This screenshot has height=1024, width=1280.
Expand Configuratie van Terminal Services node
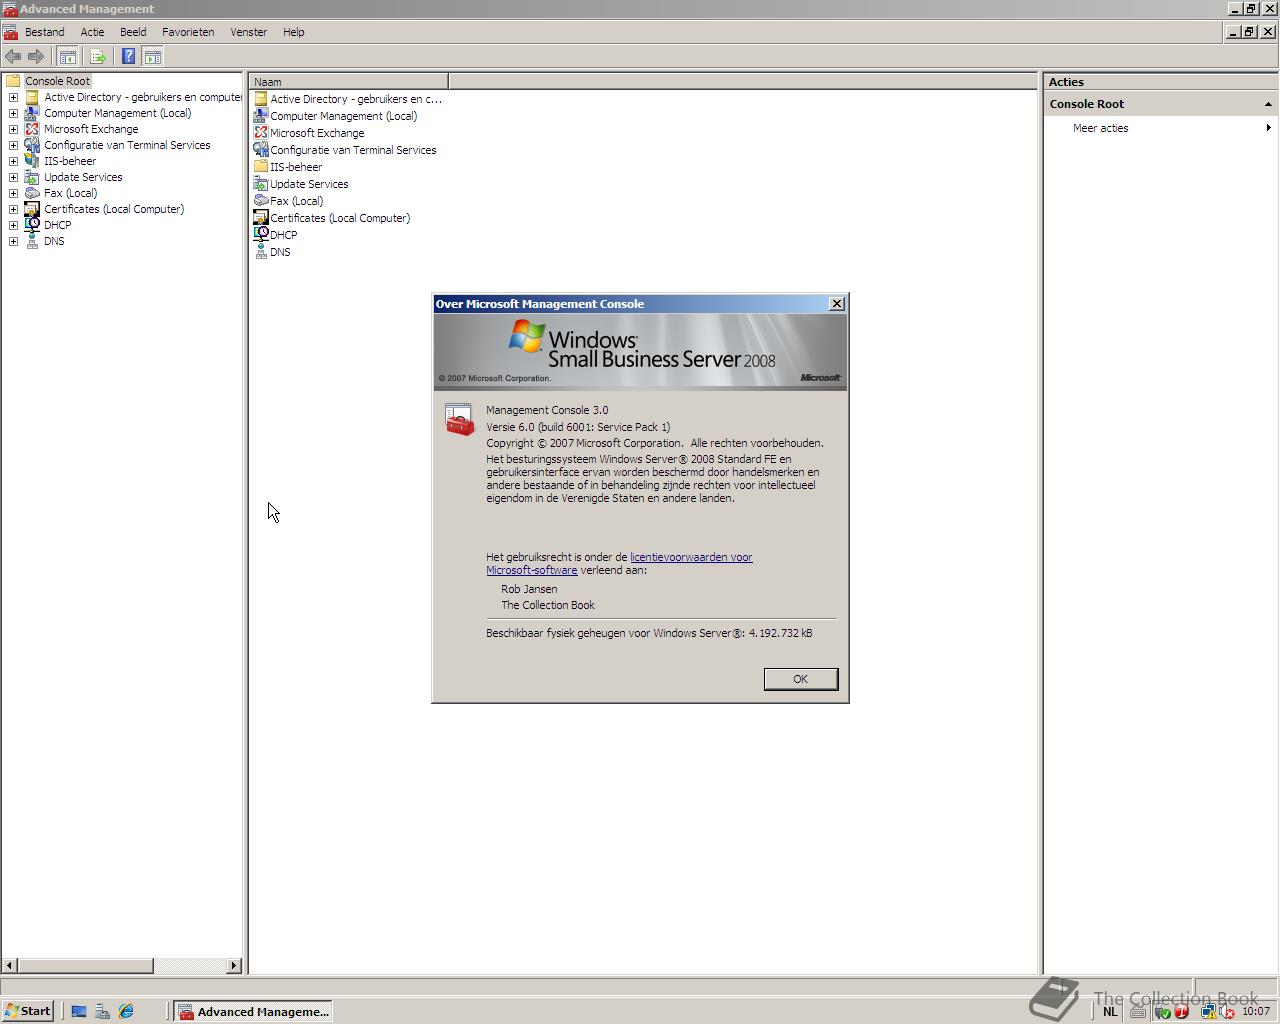tap(13, 145)
